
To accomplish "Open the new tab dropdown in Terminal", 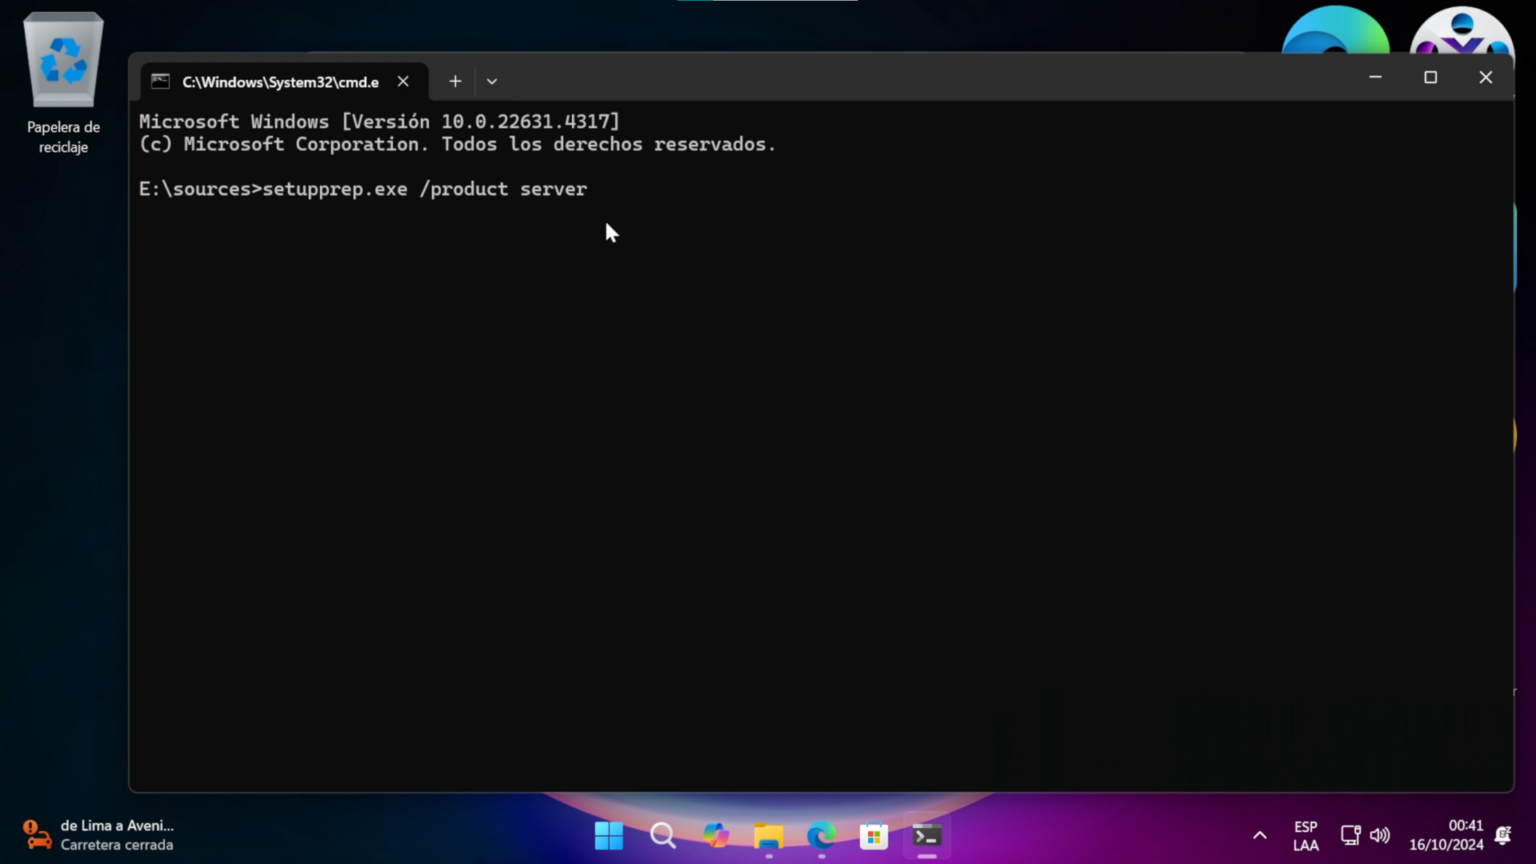I will (x=491, y=80).
